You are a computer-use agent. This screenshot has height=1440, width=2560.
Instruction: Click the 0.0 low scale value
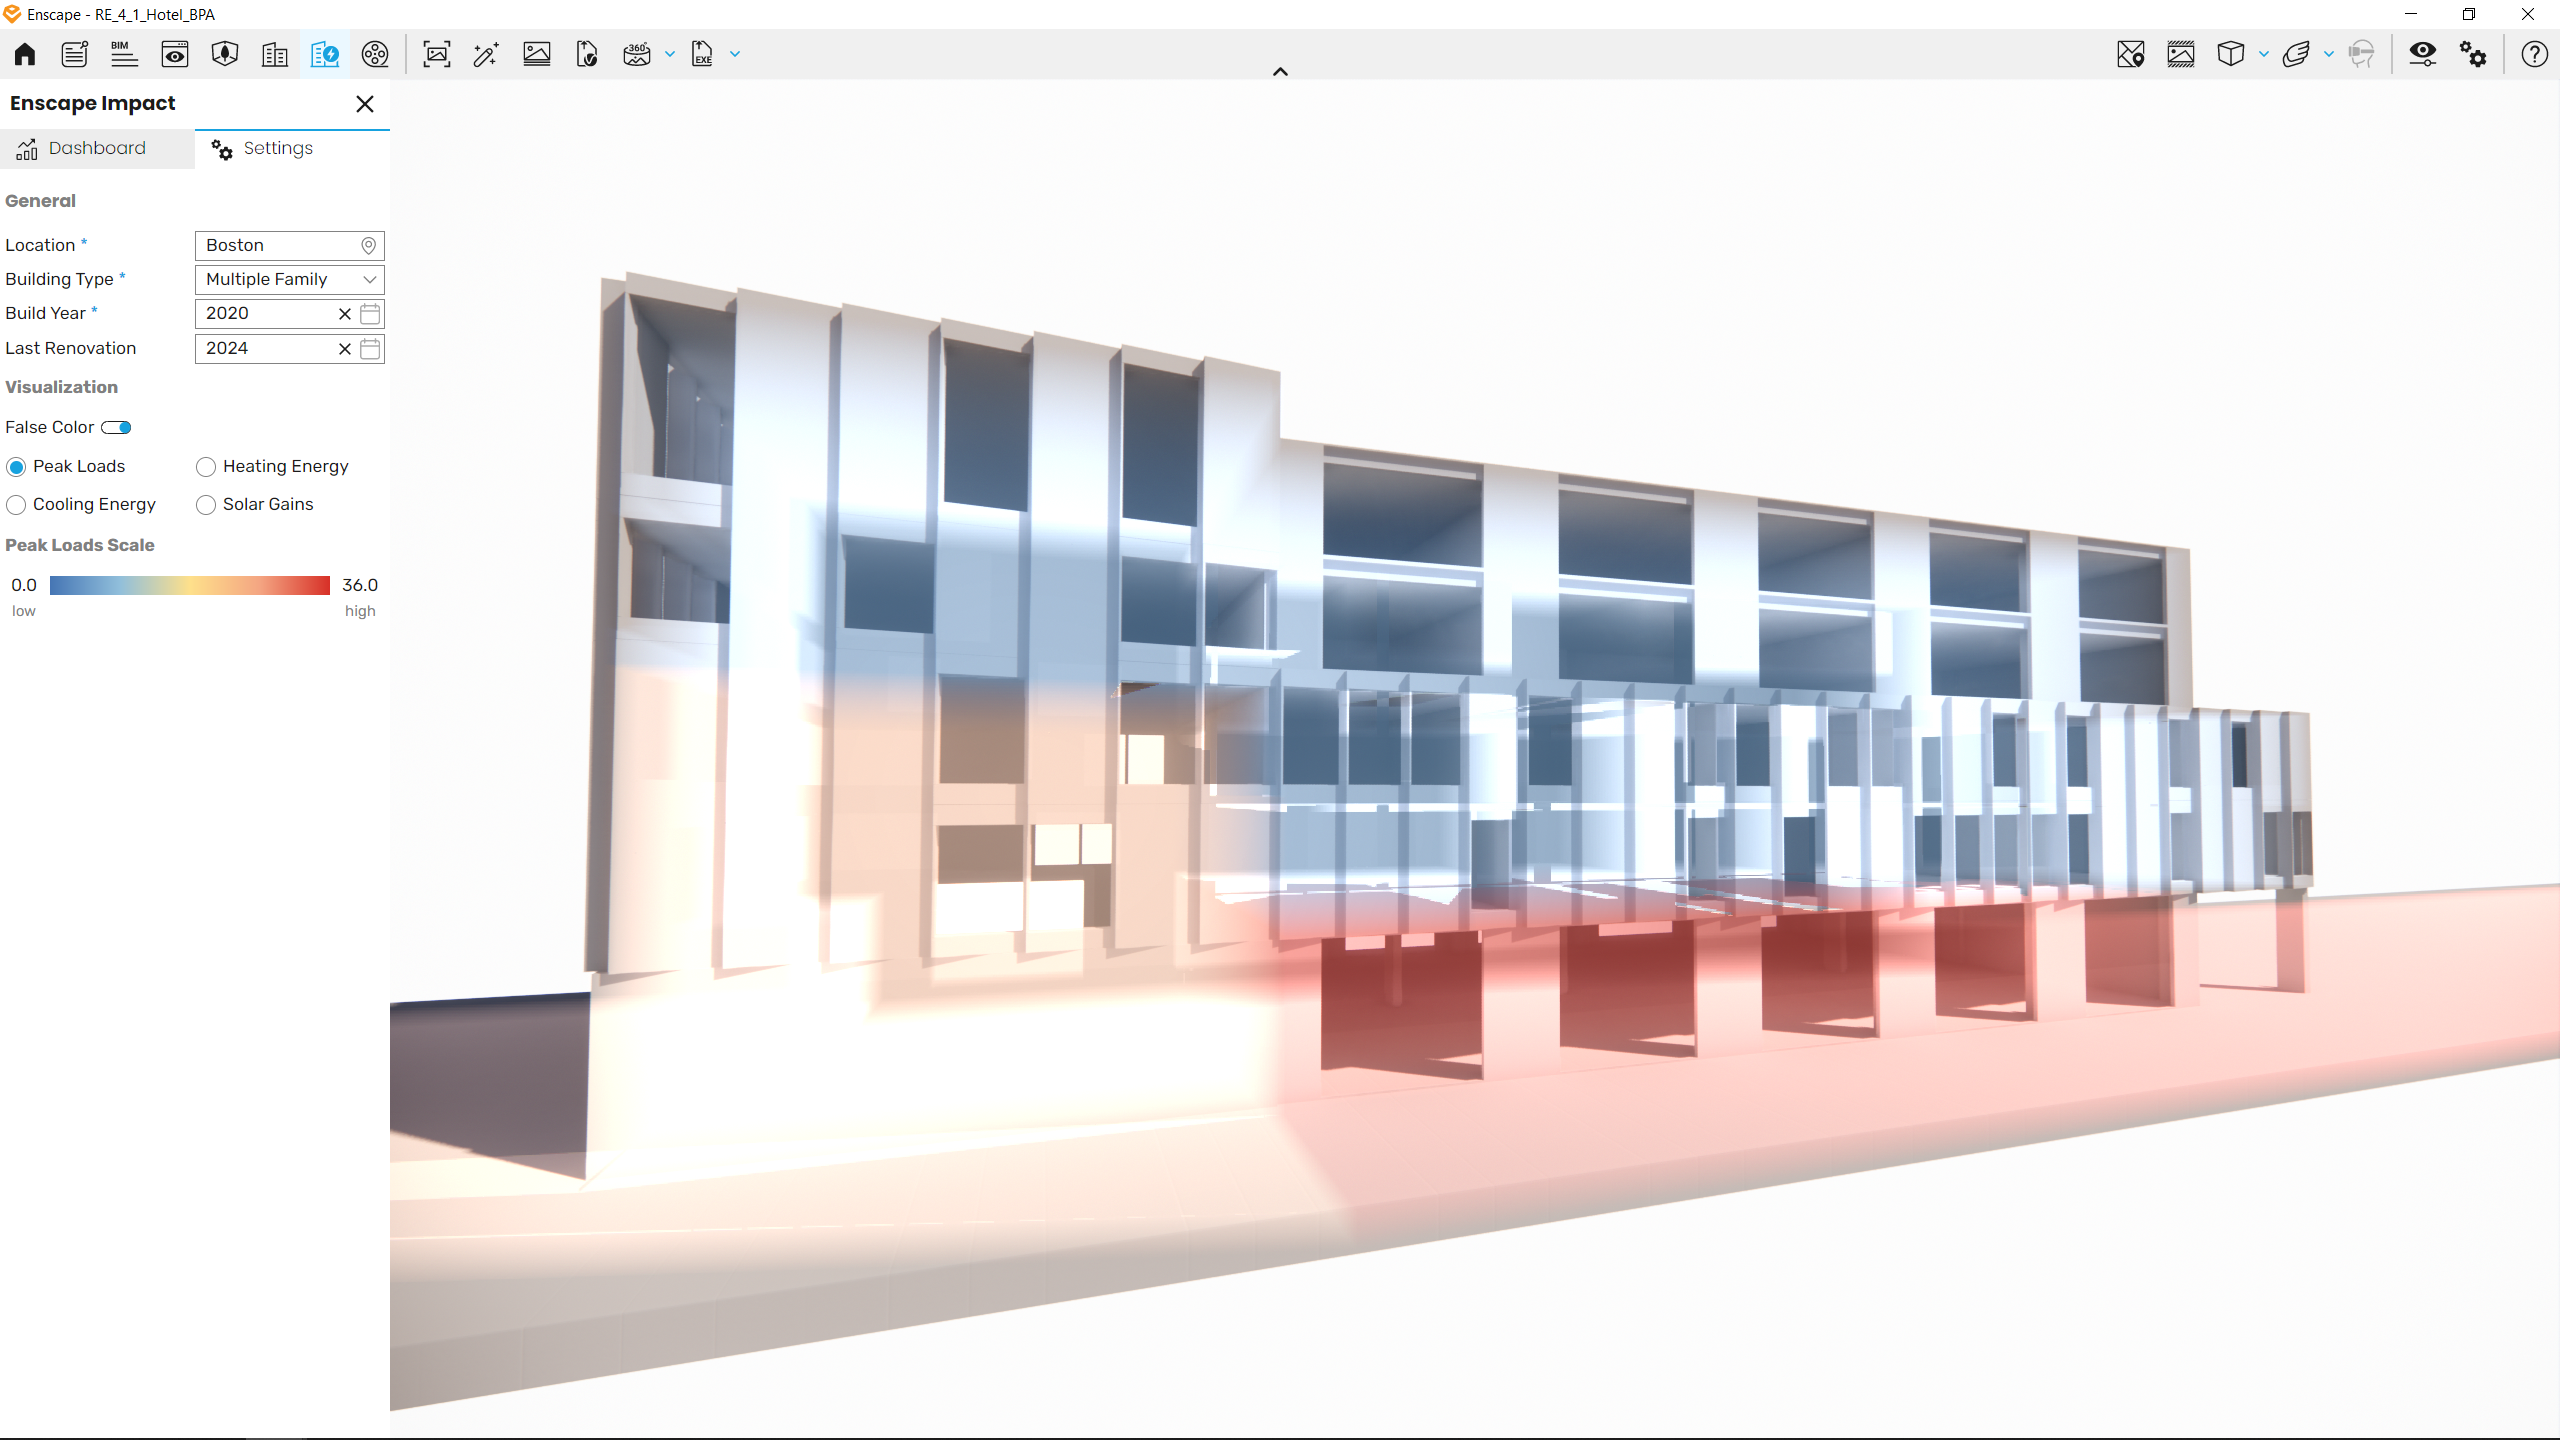24,585
